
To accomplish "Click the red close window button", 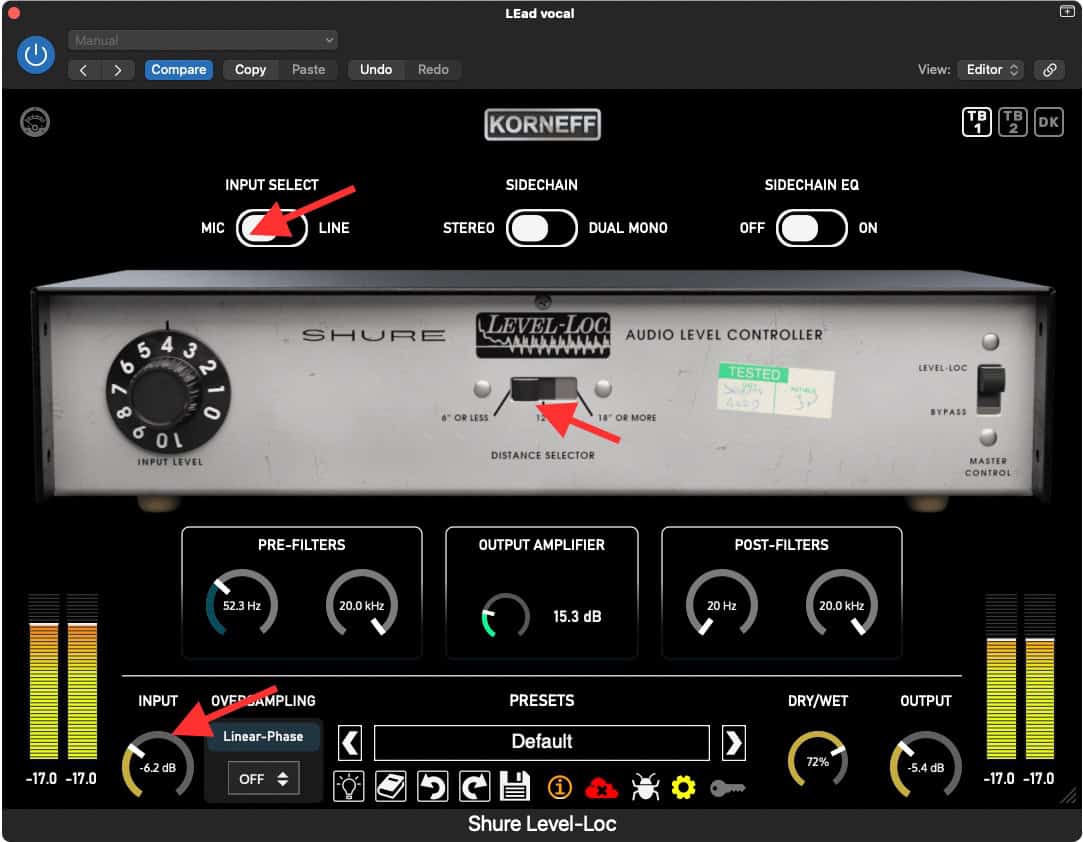I will tap(14, 12).
